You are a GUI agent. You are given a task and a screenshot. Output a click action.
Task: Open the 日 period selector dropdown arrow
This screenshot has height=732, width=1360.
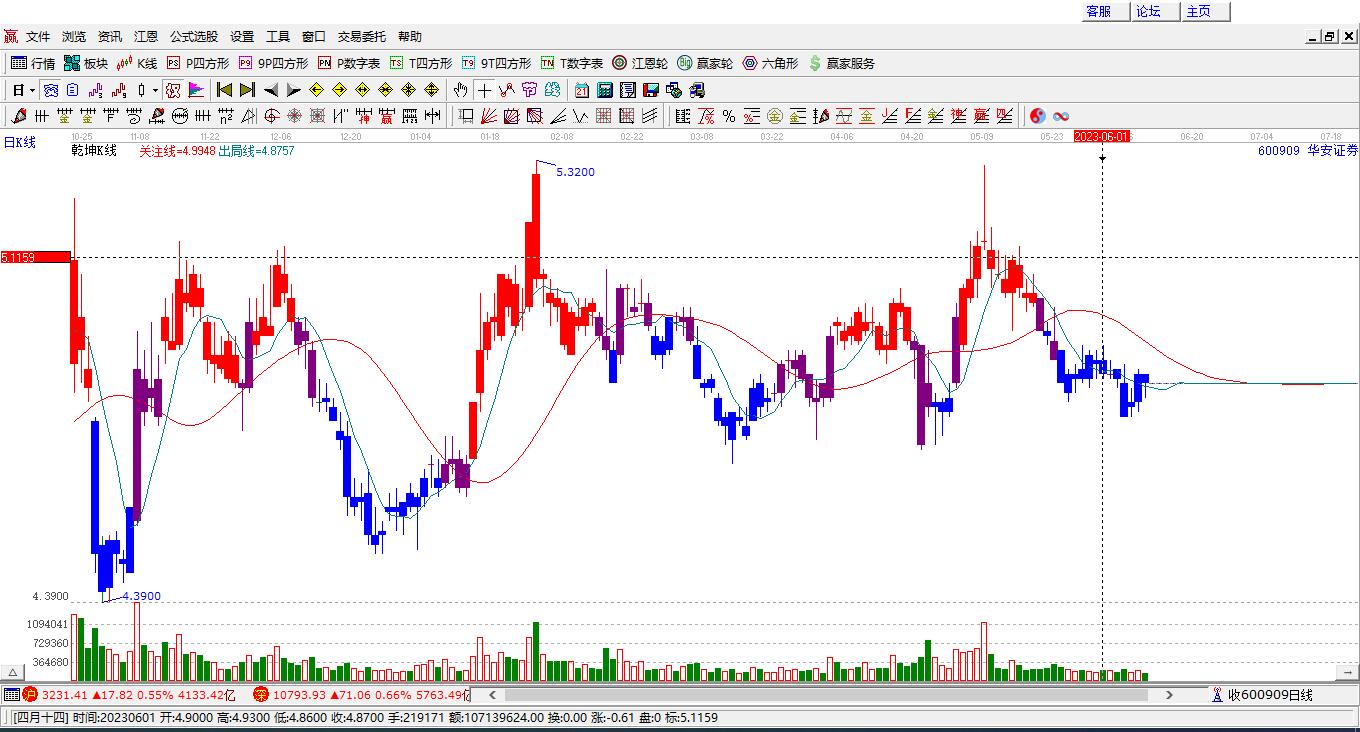coord(33,90)
